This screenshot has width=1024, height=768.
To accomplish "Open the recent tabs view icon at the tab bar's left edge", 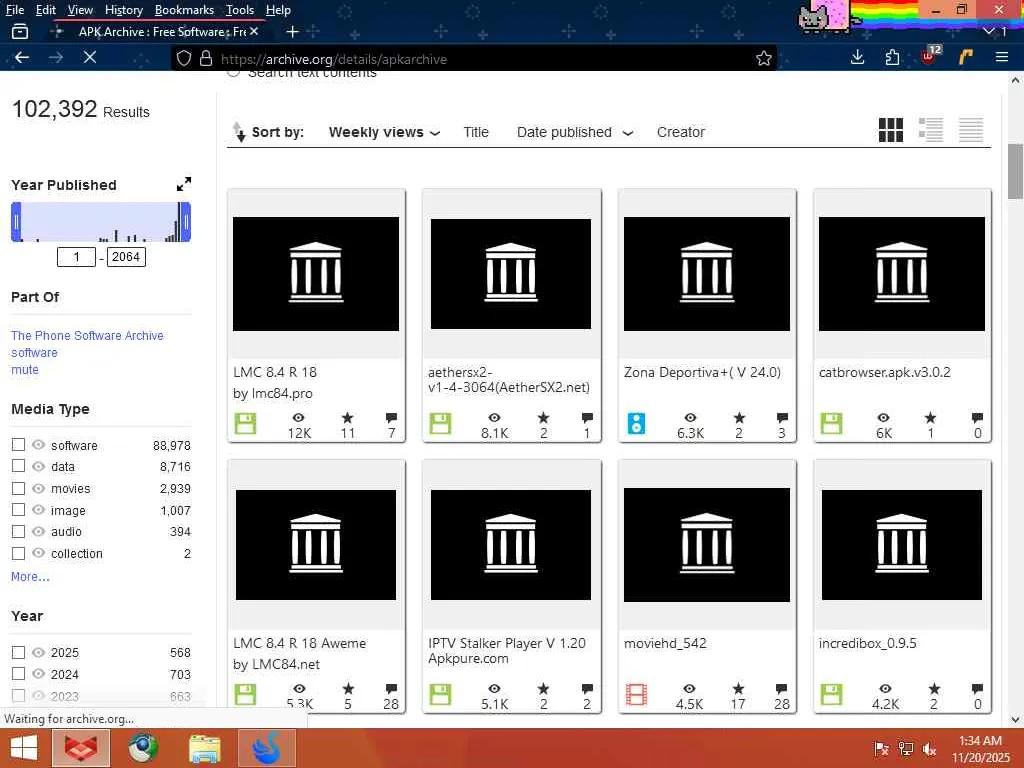I will pos(20,31).
